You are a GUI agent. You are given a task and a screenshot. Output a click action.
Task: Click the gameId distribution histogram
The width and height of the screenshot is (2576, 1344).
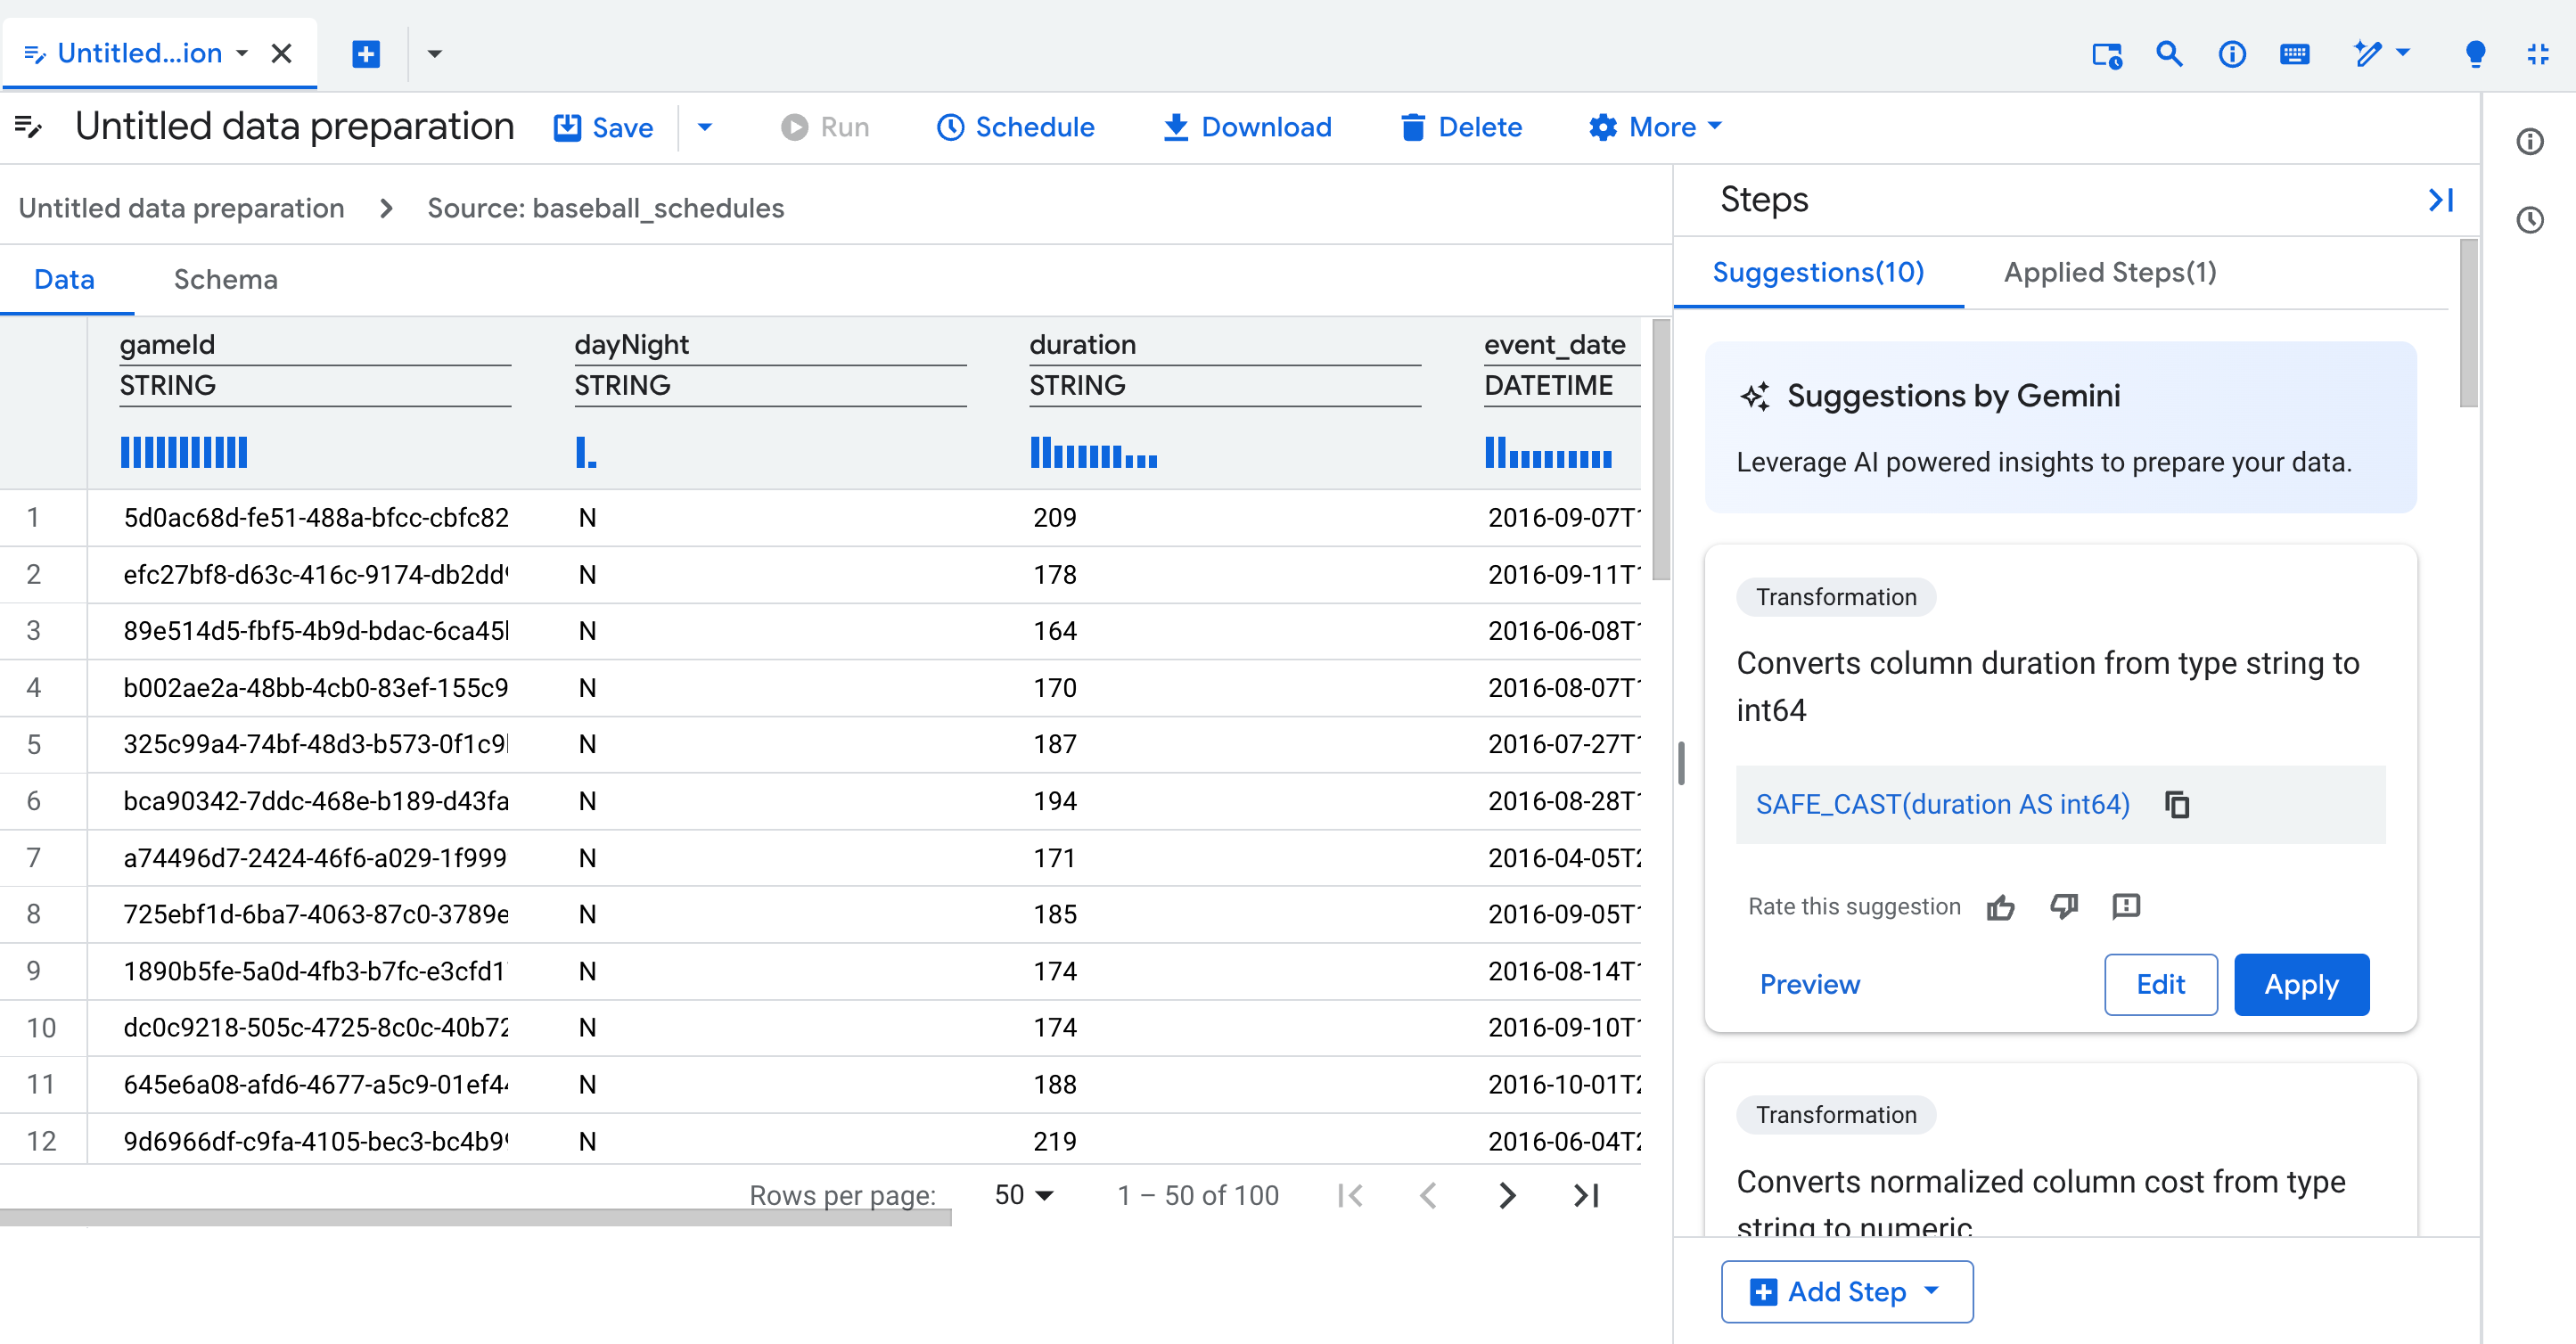tap(184, 452)
